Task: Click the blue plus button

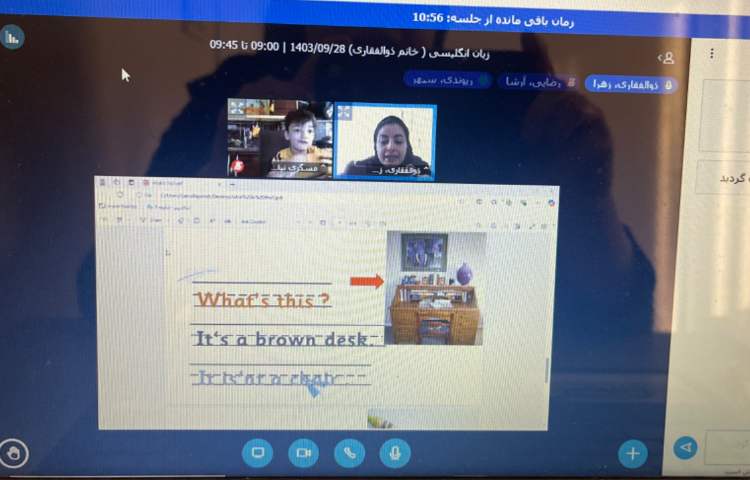Action: point(632,453)
